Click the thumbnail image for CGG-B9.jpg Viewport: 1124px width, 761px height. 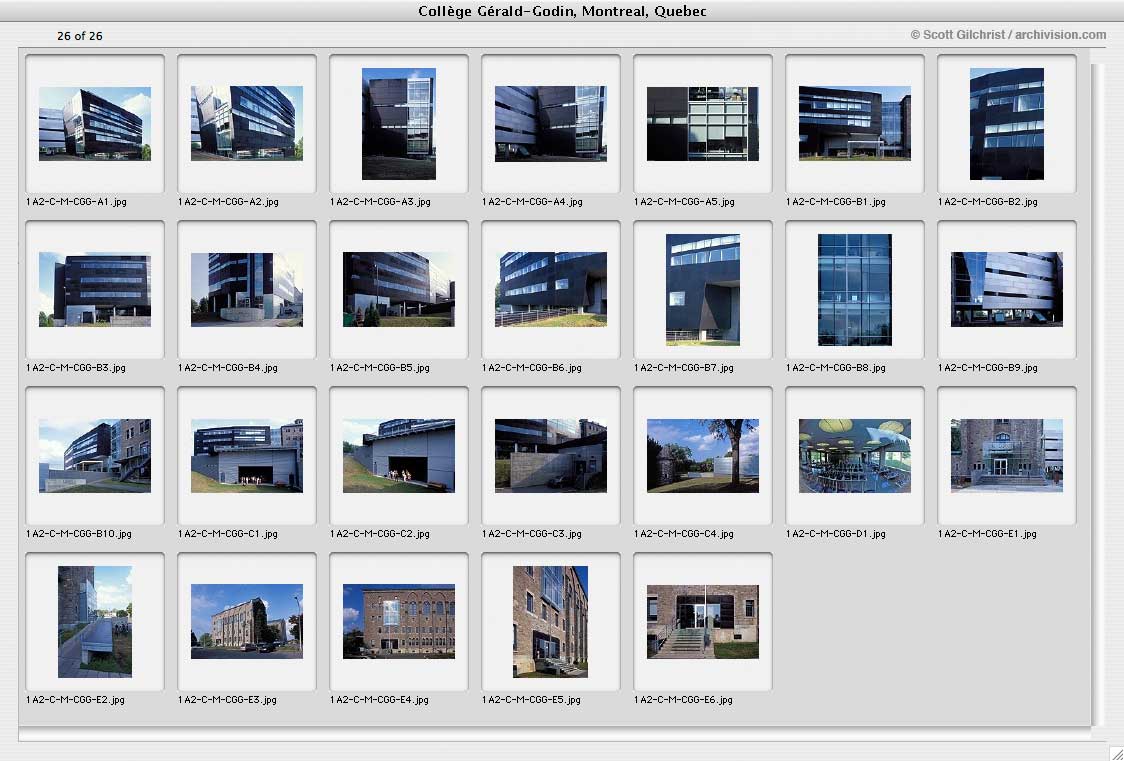[1006, 289]
